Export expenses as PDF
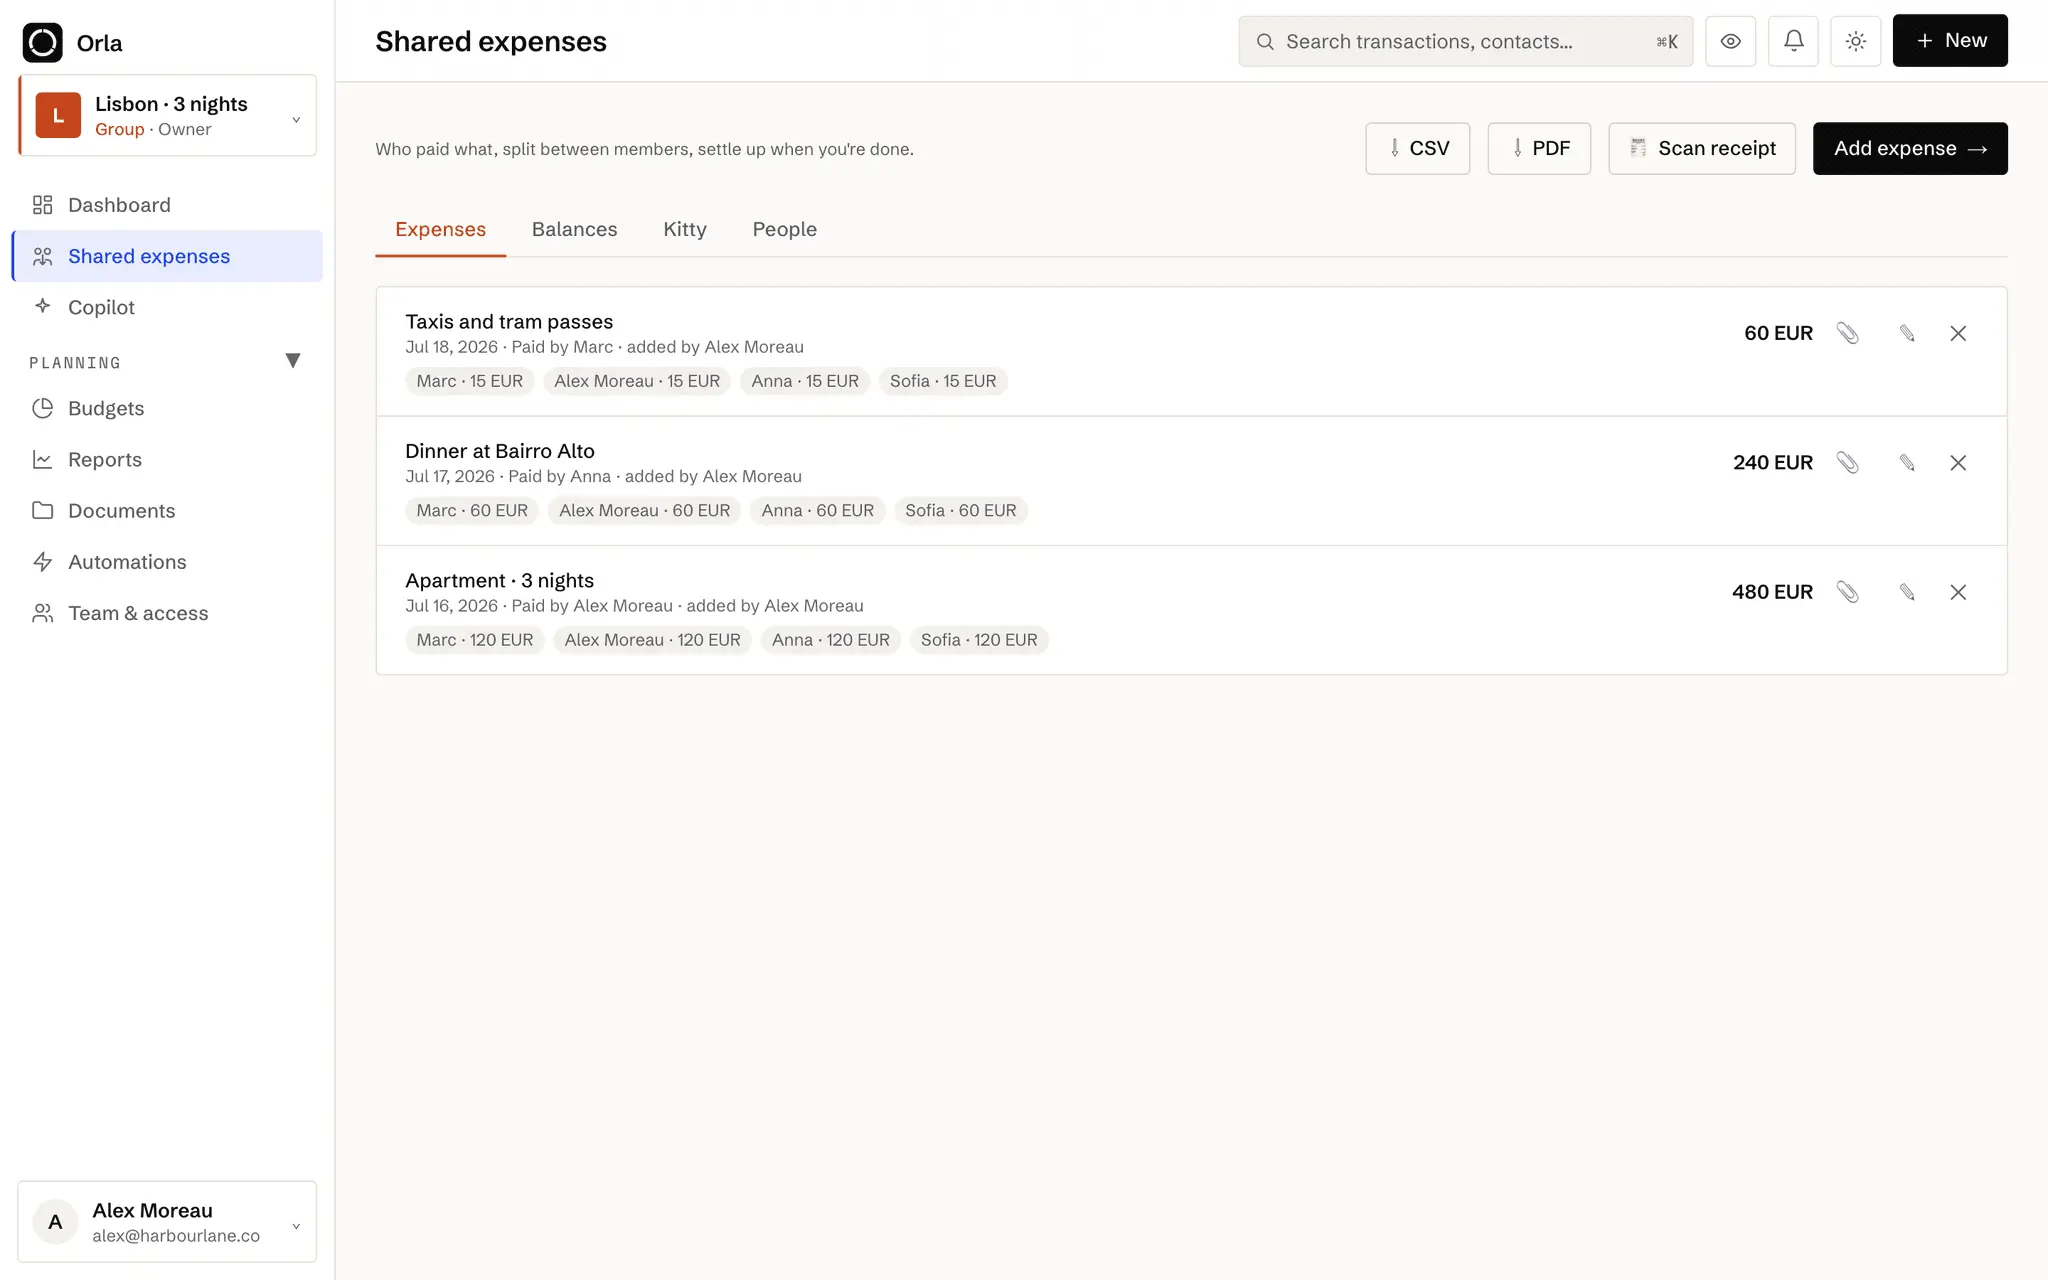This screenshot has height=1280, width=2048. pos(1539,149)
